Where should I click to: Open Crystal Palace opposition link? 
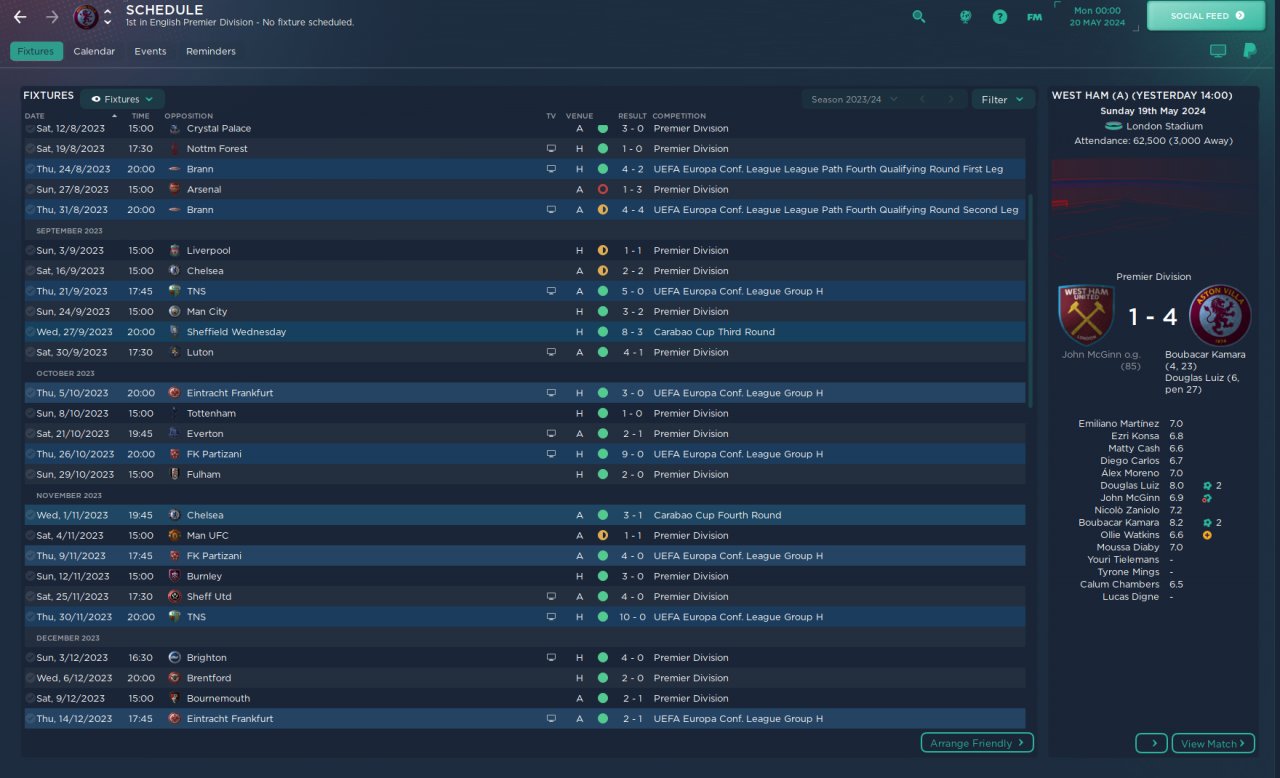tap(219, 128)
